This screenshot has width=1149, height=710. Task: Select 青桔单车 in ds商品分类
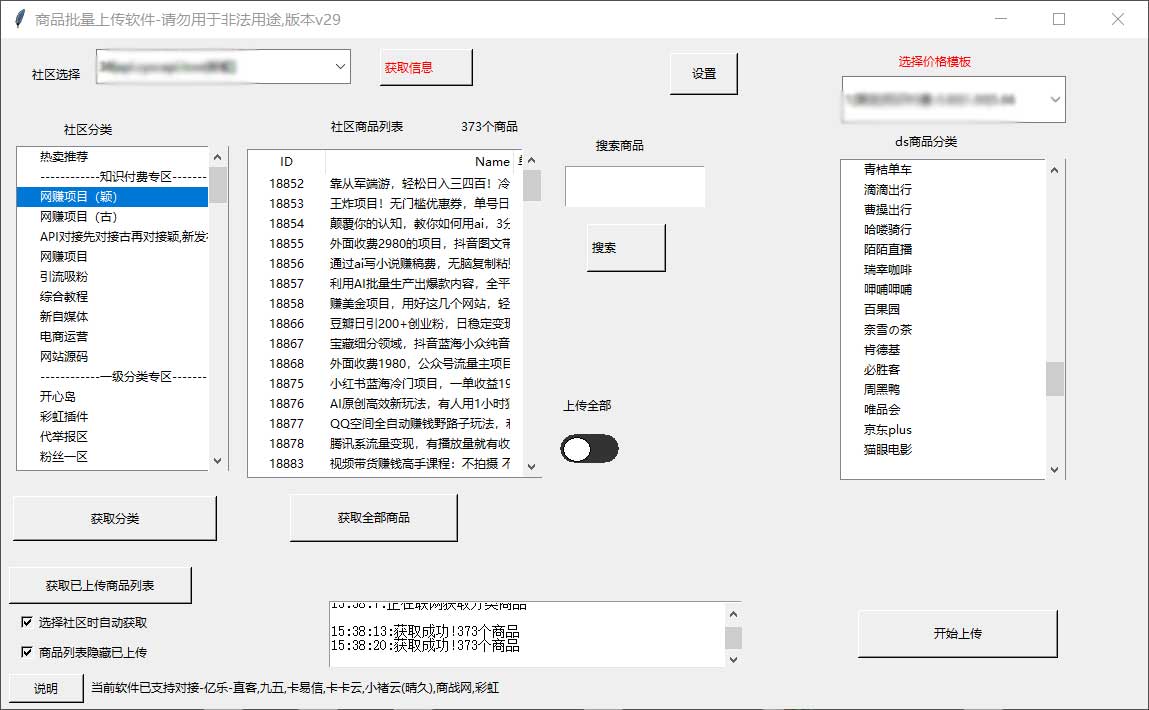[943, 169]
